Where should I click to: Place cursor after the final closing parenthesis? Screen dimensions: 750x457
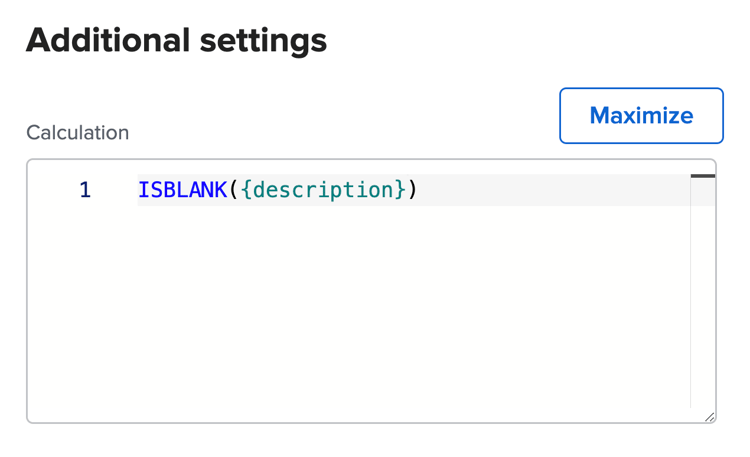pyautogui.click(x=418, y=190)
